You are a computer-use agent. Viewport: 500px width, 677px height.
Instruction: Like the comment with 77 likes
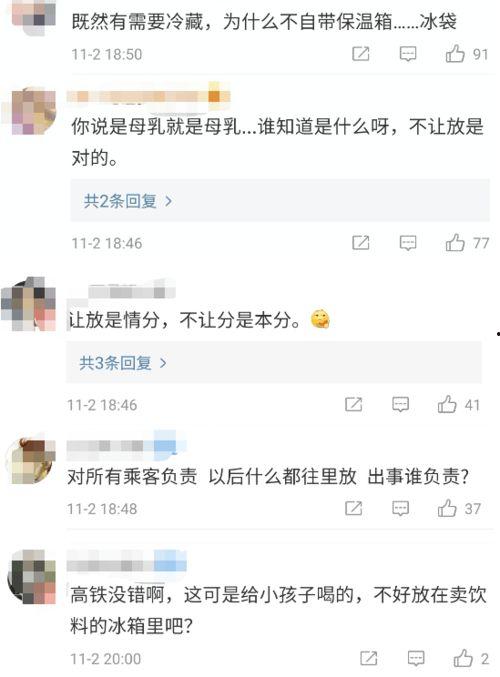pos(455,243)
